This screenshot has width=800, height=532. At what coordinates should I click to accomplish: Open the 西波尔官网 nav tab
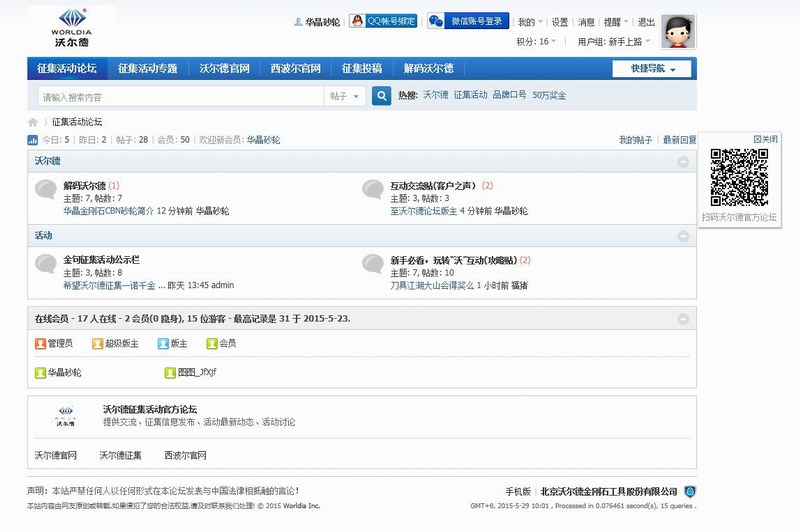[x=295, y=68]
